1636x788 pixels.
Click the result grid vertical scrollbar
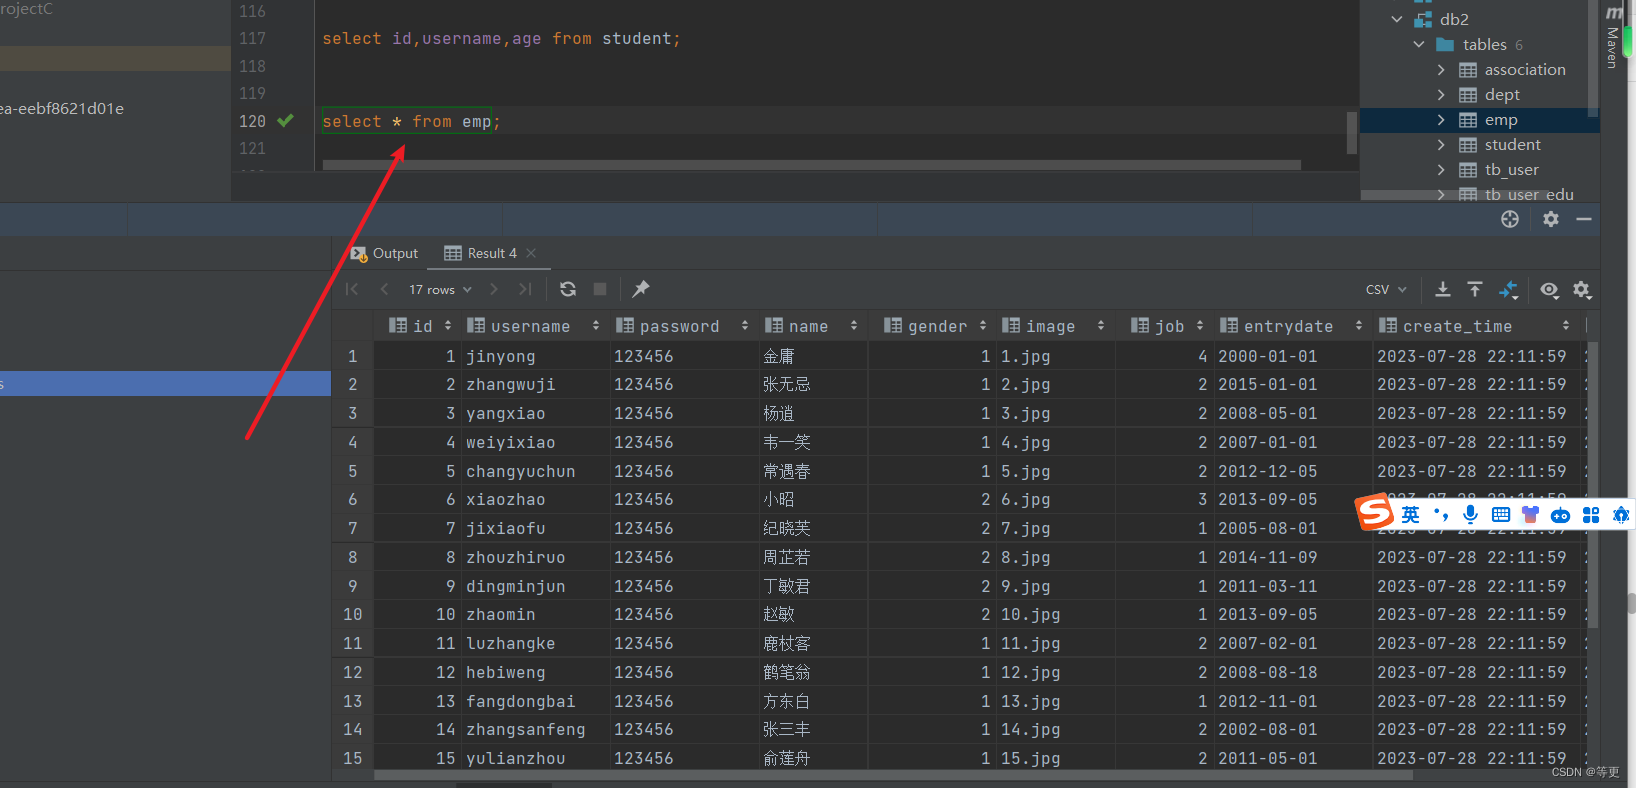point(1593,484)
